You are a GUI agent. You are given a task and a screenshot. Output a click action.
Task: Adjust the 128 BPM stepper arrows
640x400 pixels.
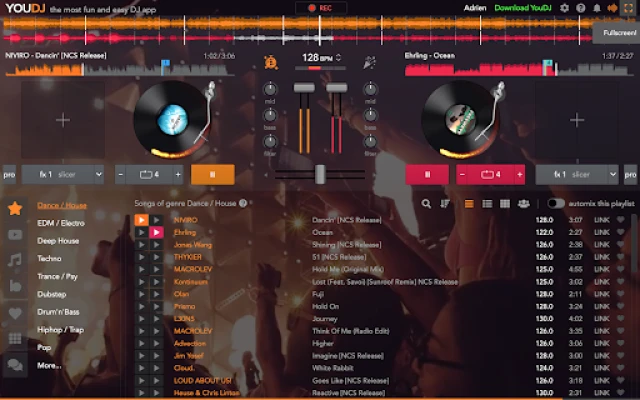(x=338, y=58)
